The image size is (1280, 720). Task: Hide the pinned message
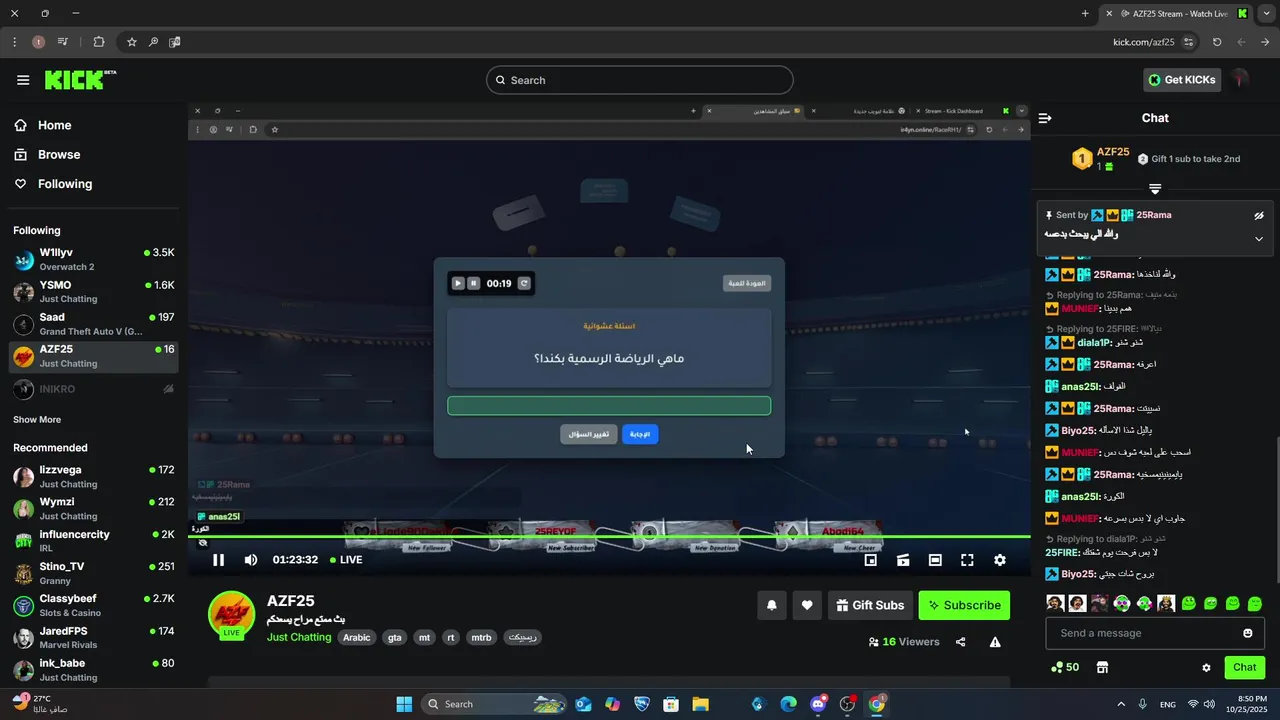coord(1259,215)
